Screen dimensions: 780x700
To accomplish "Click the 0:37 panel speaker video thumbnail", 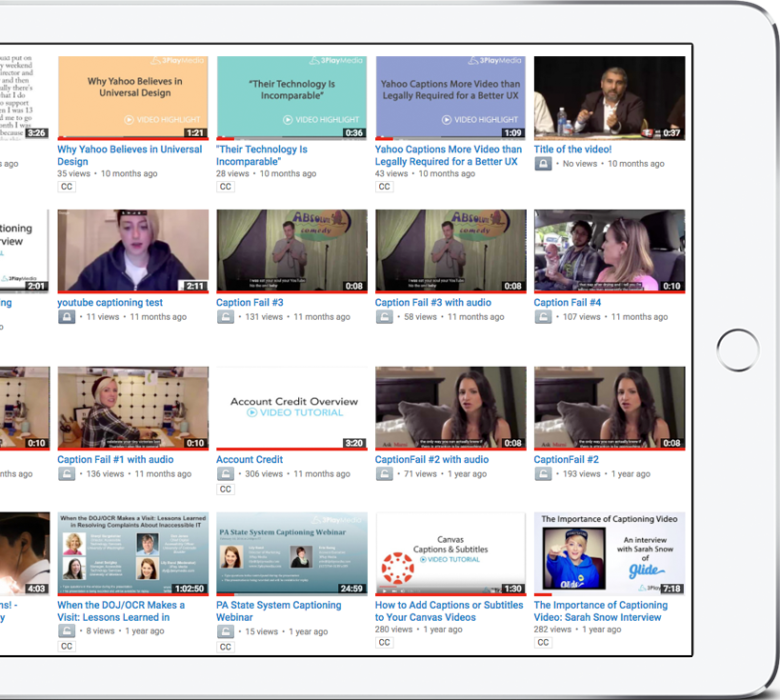I will coord(609,98).
